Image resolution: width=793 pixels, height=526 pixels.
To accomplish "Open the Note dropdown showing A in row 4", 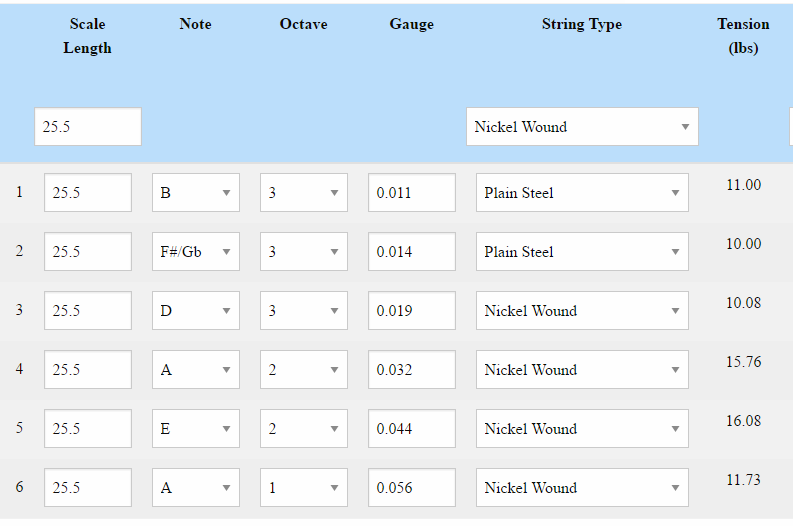I will [x=195, y=370].
